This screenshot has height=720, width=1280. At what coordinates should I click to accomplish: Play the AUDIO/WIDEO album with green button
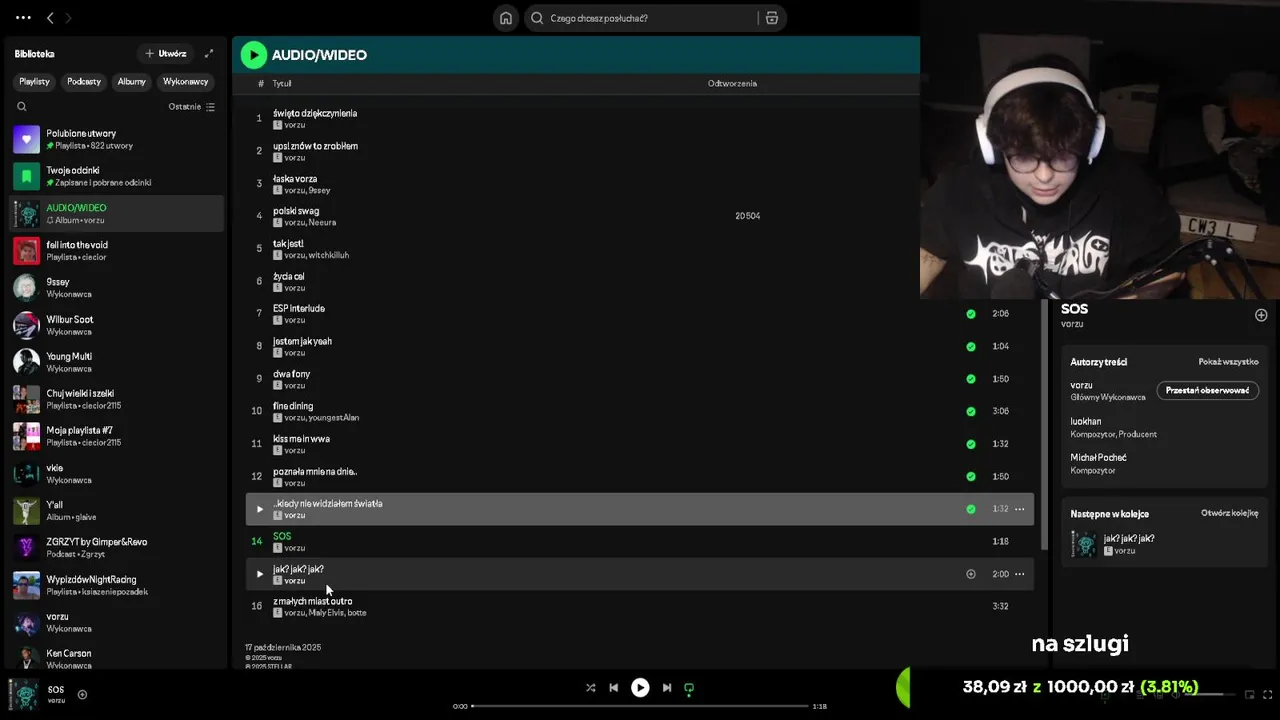[254, 55]
